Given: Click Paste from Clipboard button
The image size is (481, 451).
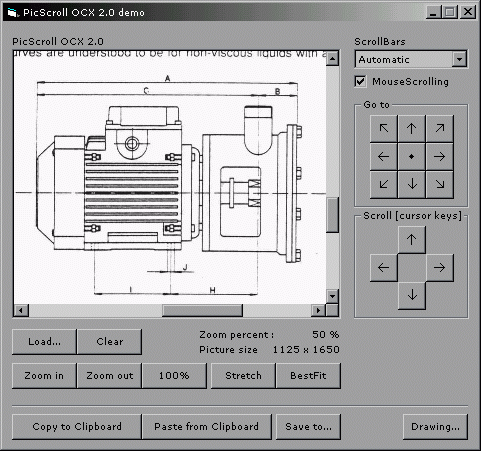Looking at the screenshot, I should point(207,427).
